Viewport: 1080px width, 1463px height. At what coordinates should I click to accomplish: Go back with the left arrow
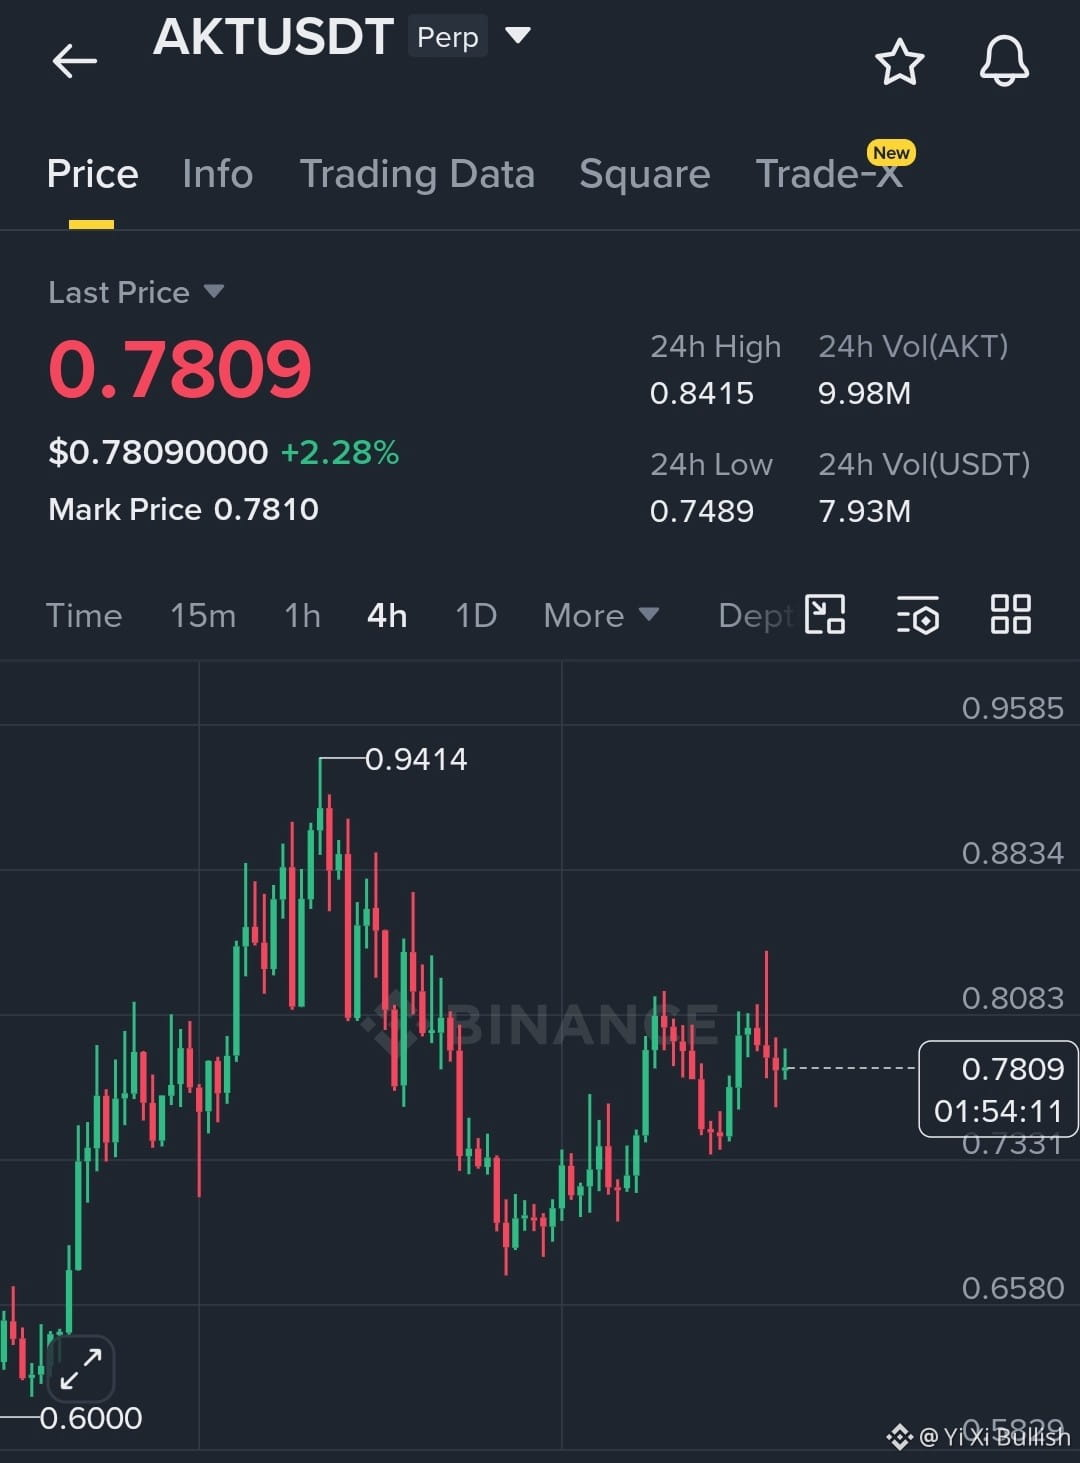click(74, 61)
